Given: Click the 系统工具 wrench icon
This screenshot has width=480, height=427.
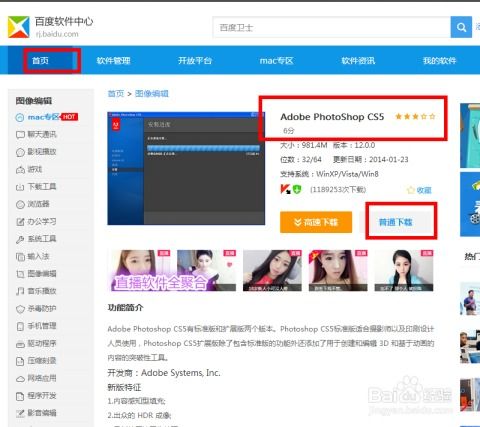Looking at the screenshot, I should click(x=20, y=239).
